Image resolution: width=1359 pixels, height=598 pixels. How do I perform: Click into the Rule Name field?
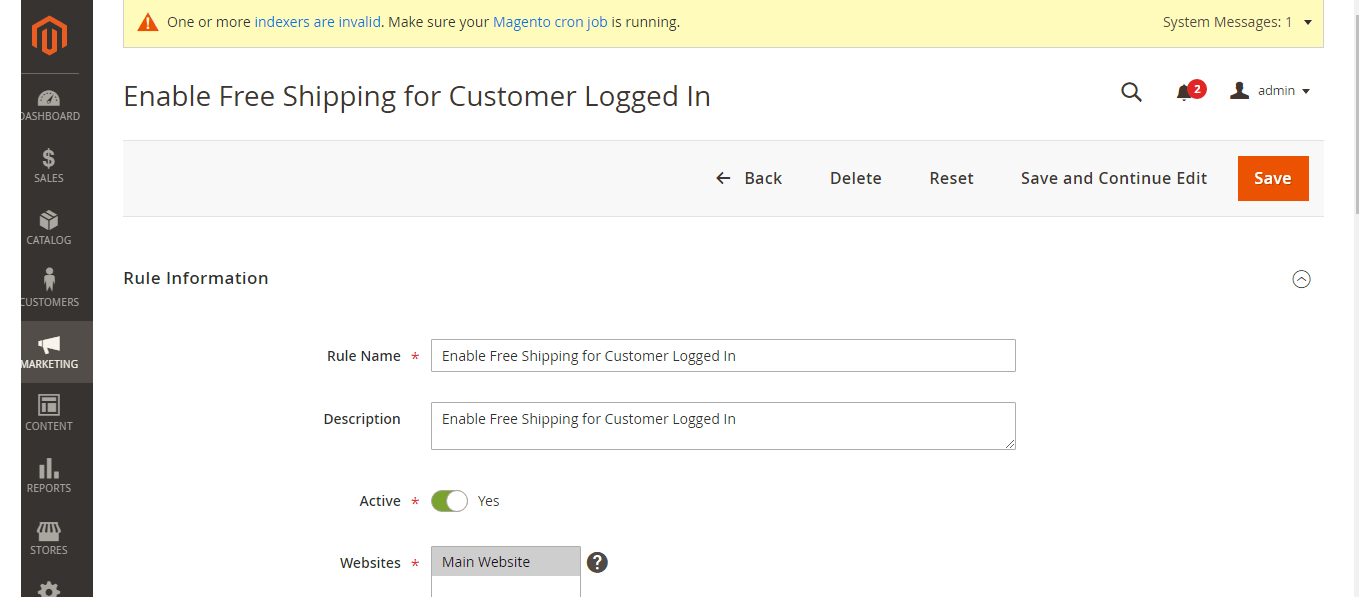pyautogui.click(x=722, y=356)
